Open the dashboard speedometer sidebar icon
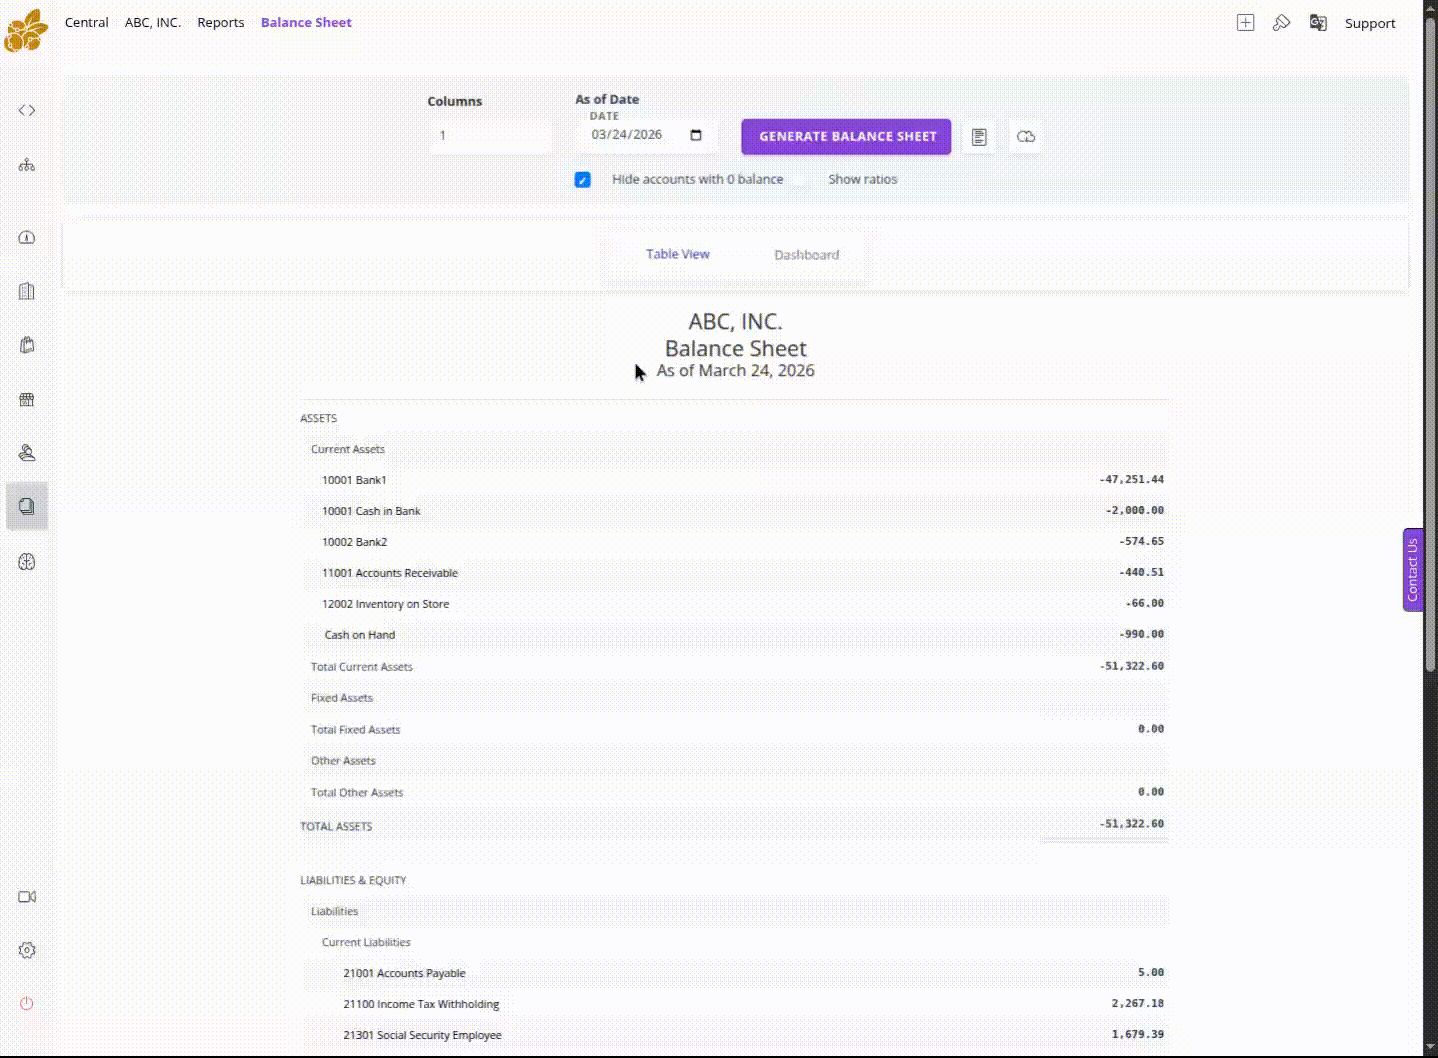1438x1058 pixels. 26,237
